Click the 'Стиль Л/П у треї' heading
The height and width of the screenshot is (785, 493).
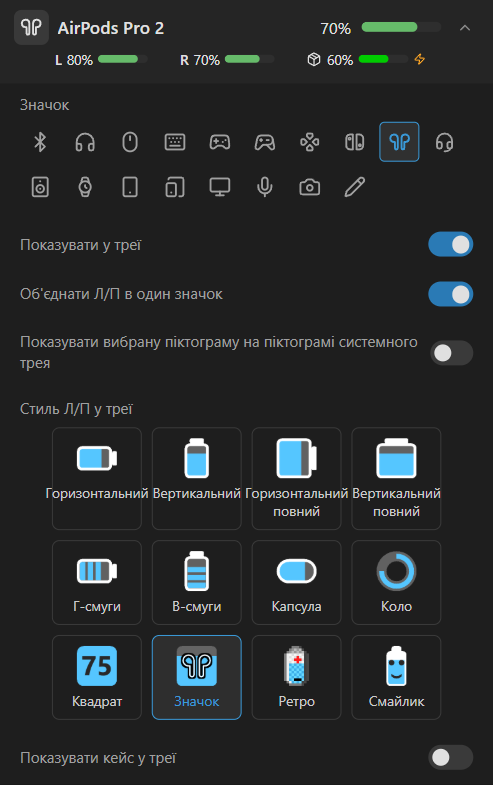[76, 409]
